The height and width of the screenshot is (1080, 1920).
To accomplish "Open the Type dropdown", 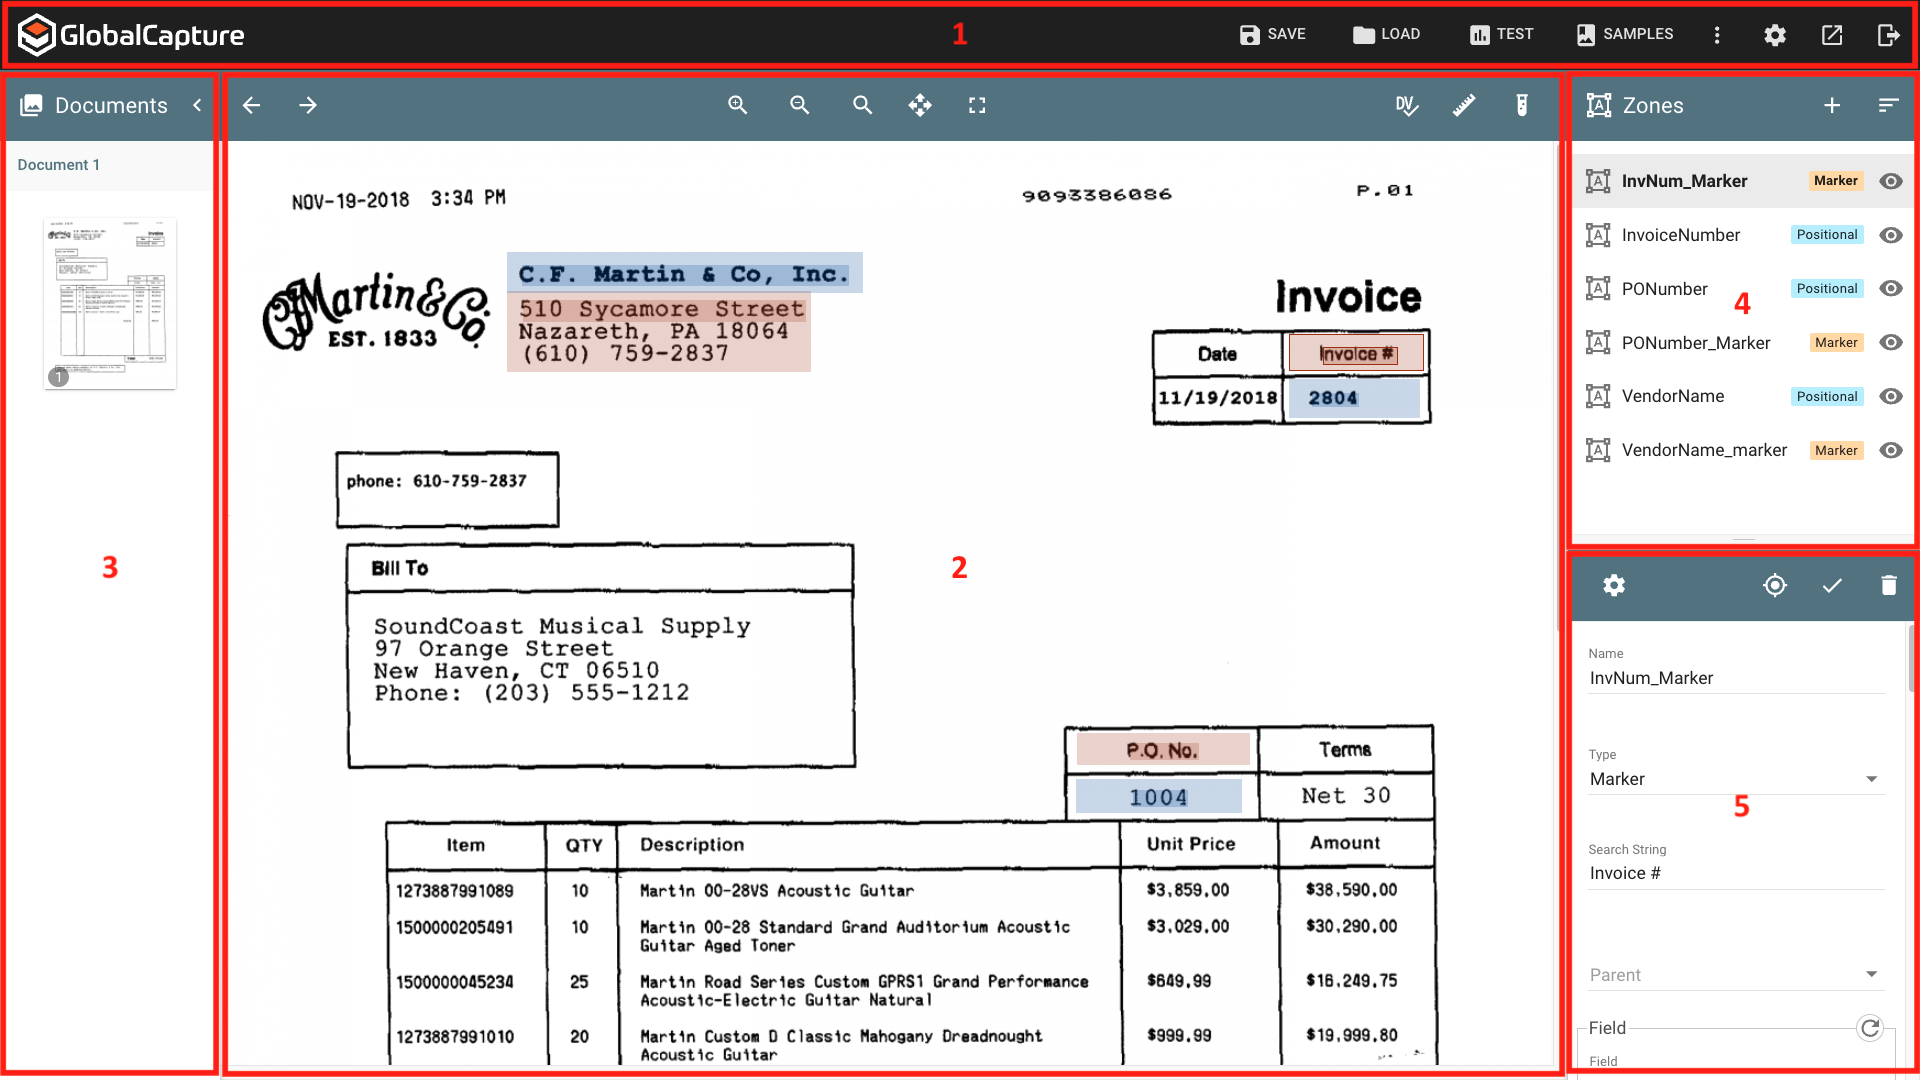I will coord(1736,779).
